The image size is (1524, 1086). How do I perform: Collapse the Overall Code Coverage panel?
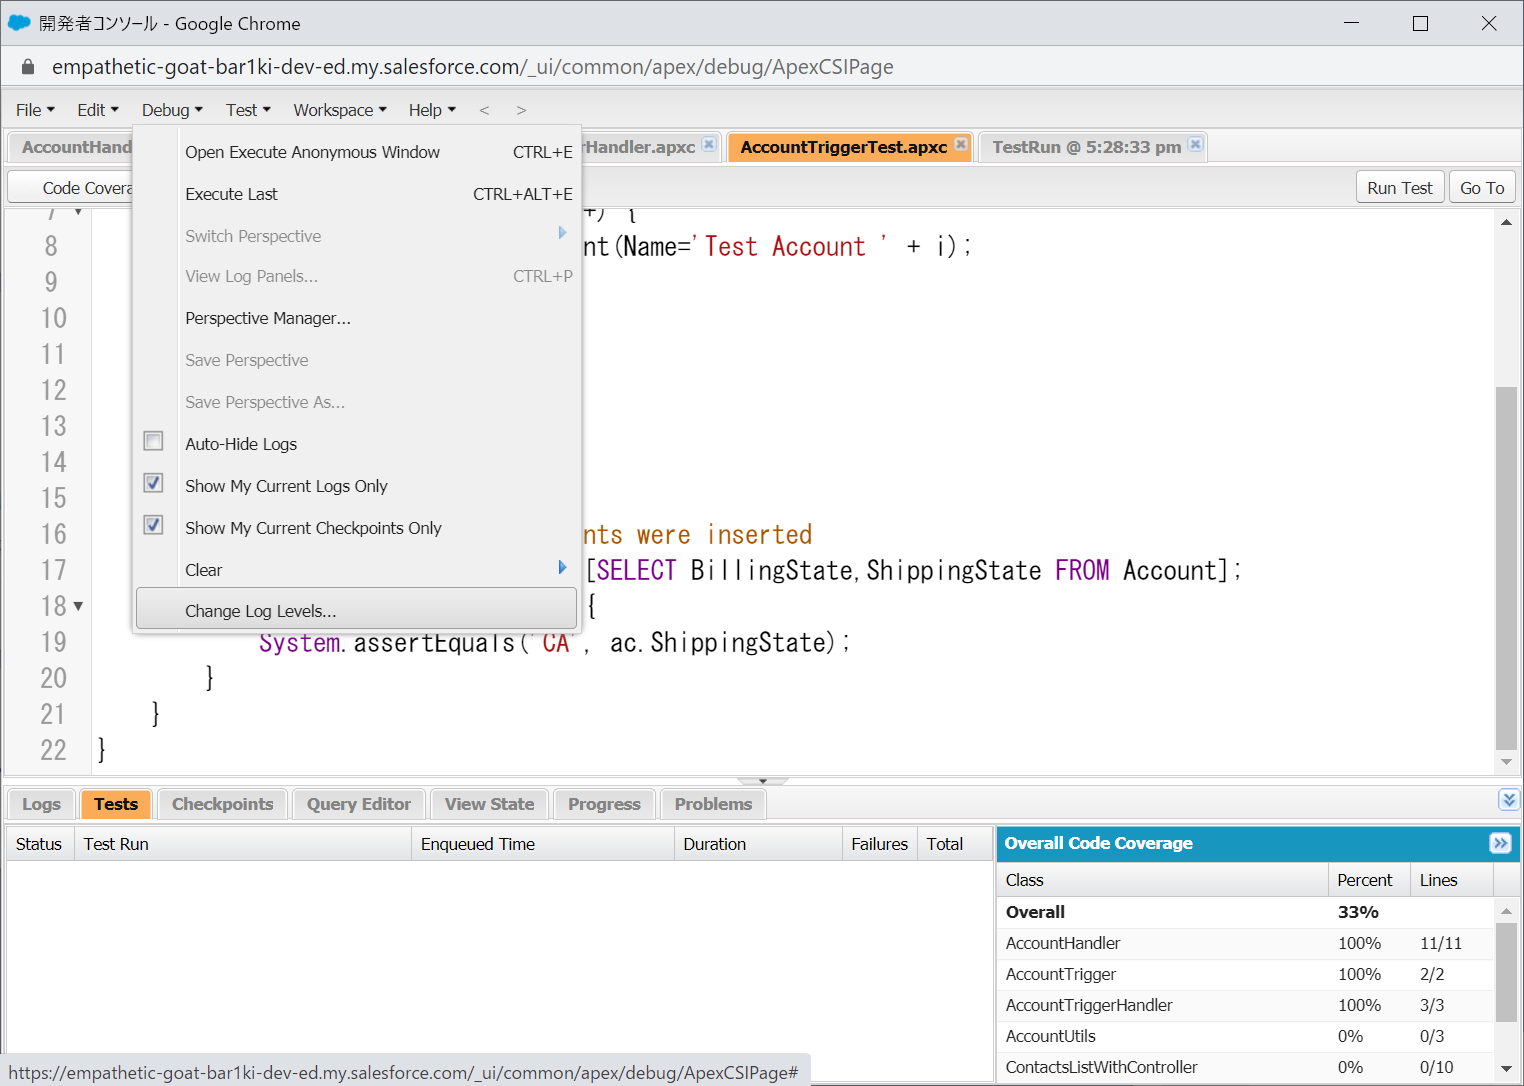(x=1500, y=843)
